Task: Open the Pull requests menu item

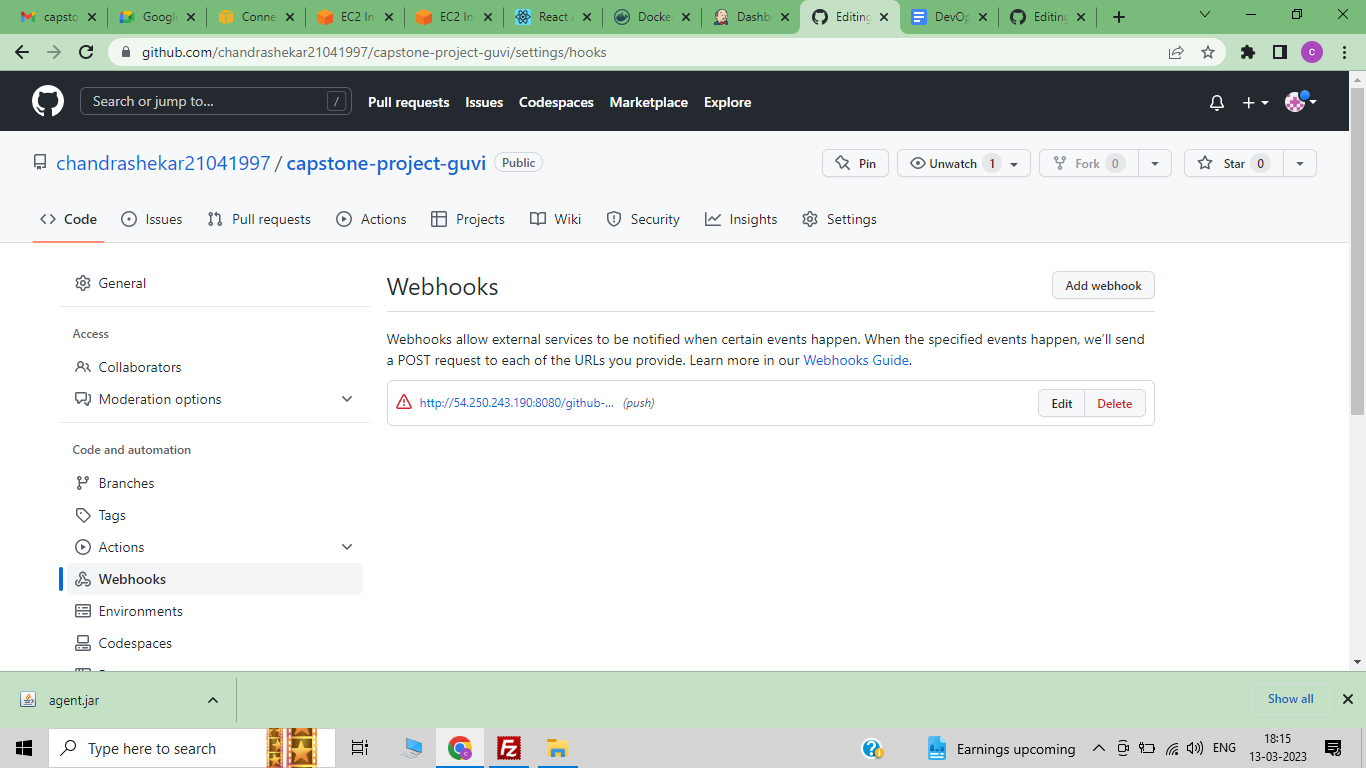Action: 408,102
